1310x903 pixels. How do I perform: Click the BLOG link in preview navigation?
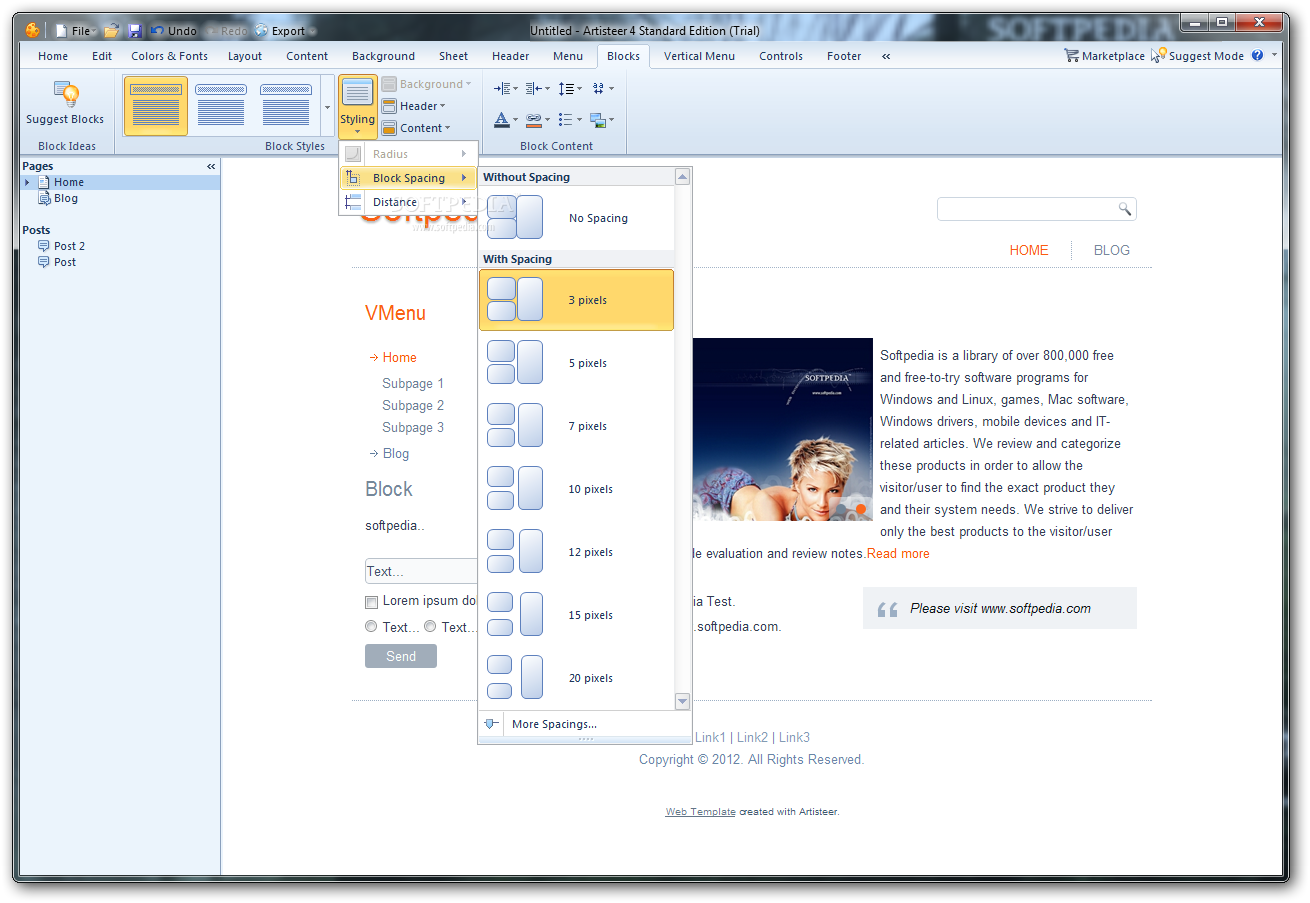(1112, 250)
